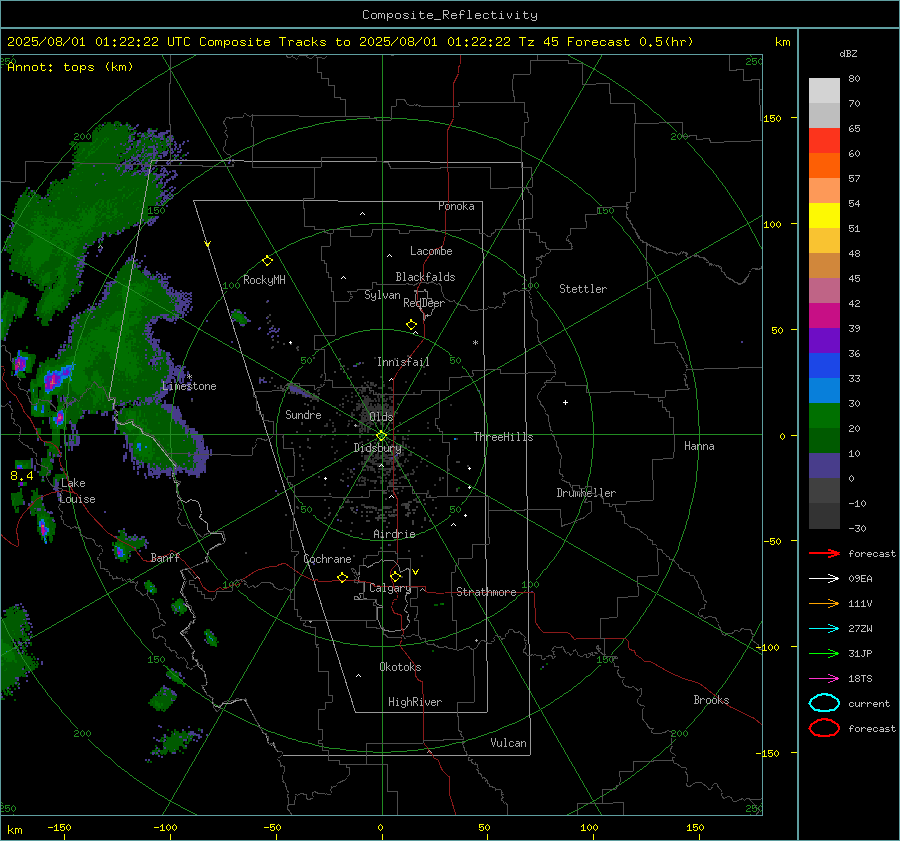Click the Vulcan label
900x841 pixels.
[x=508, y=743]
